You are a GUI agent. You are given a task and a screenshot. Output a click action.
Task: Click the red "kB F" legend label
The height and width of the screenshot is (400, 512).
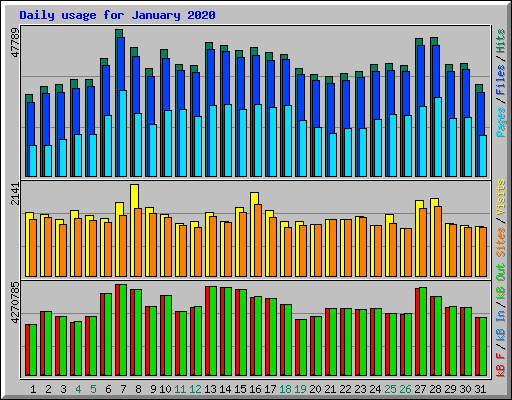pos(501,365)
